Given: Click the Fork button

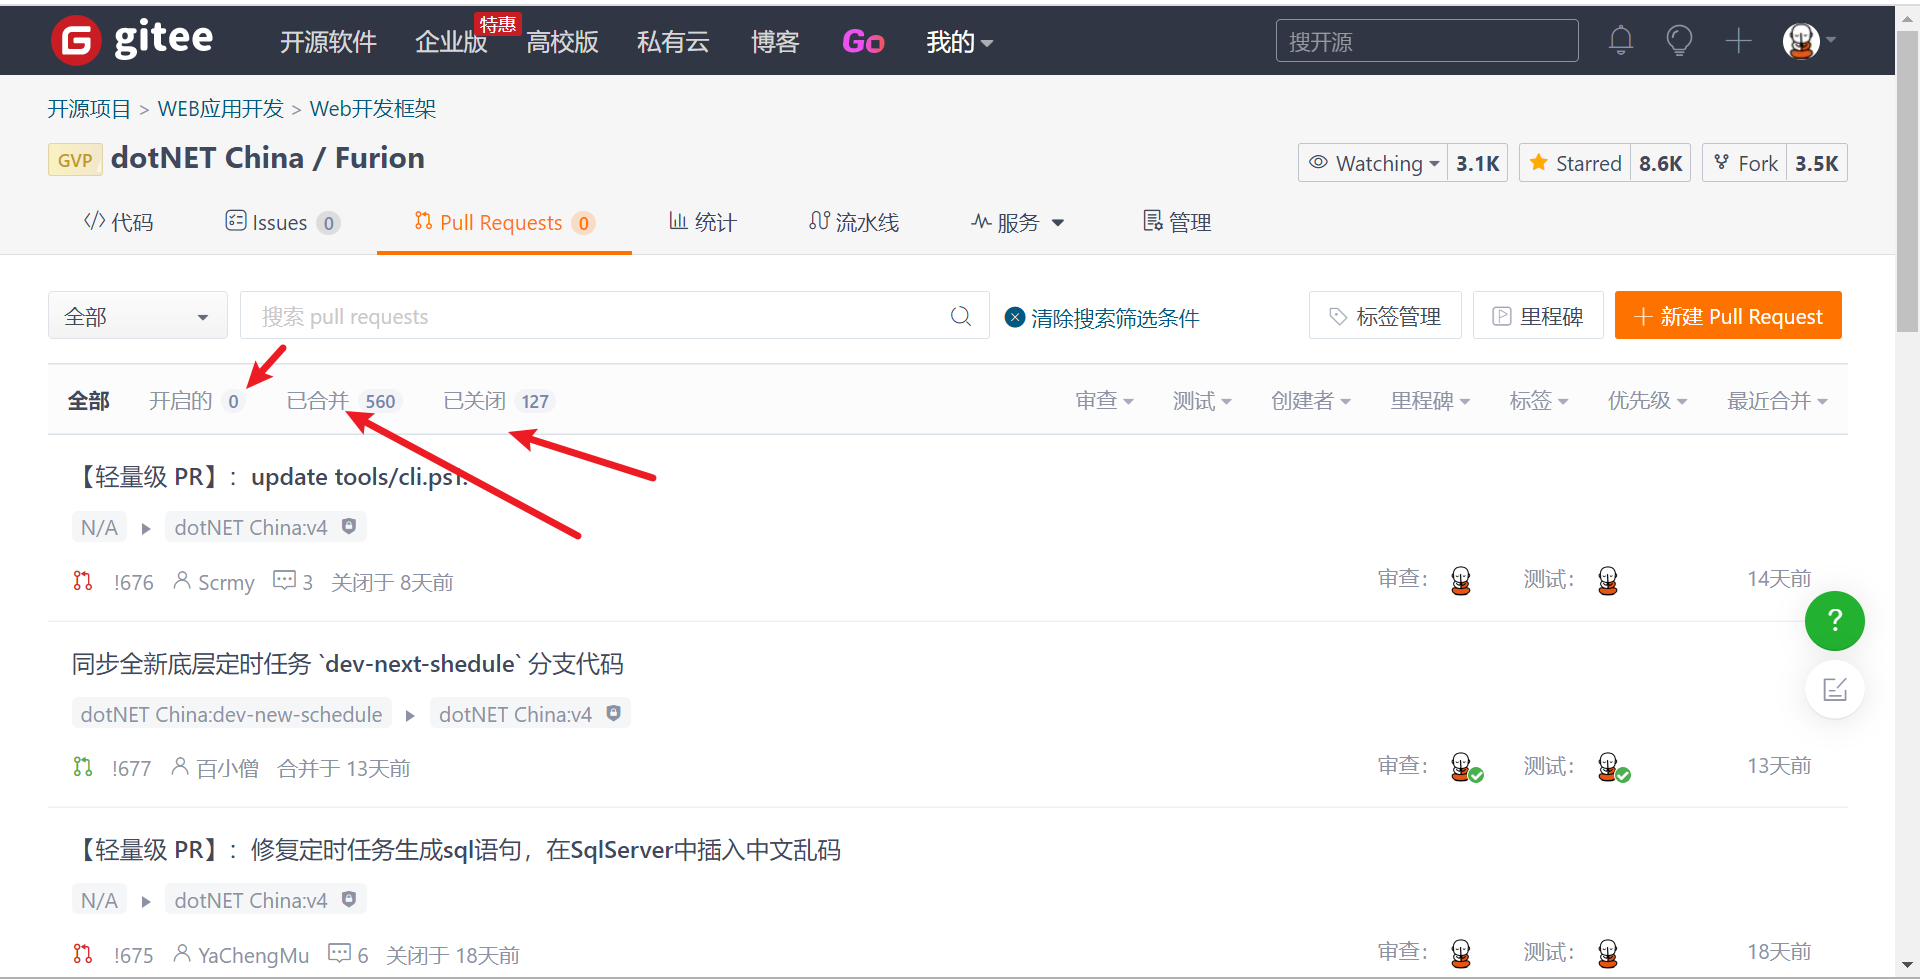Looking at the screenshot, I should point(1745,163).
